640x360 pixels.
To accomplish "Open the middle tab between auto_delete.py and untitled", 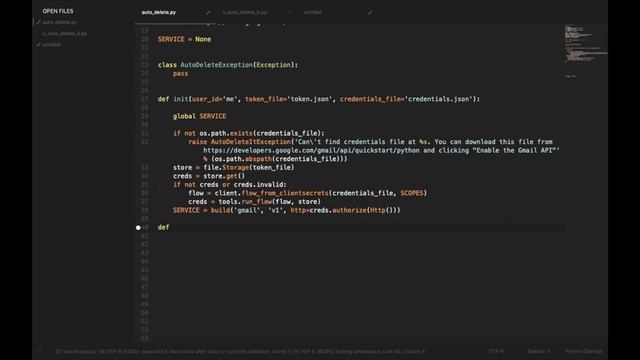I will (x=244, y=12).
